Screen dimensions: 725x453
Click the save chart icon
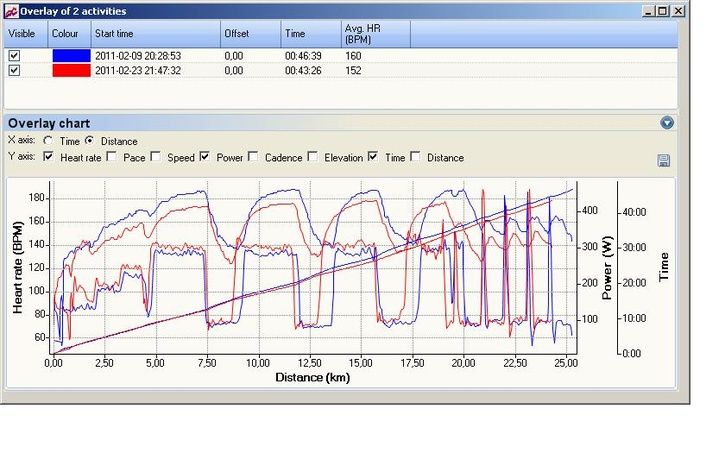tap(663, 160)
